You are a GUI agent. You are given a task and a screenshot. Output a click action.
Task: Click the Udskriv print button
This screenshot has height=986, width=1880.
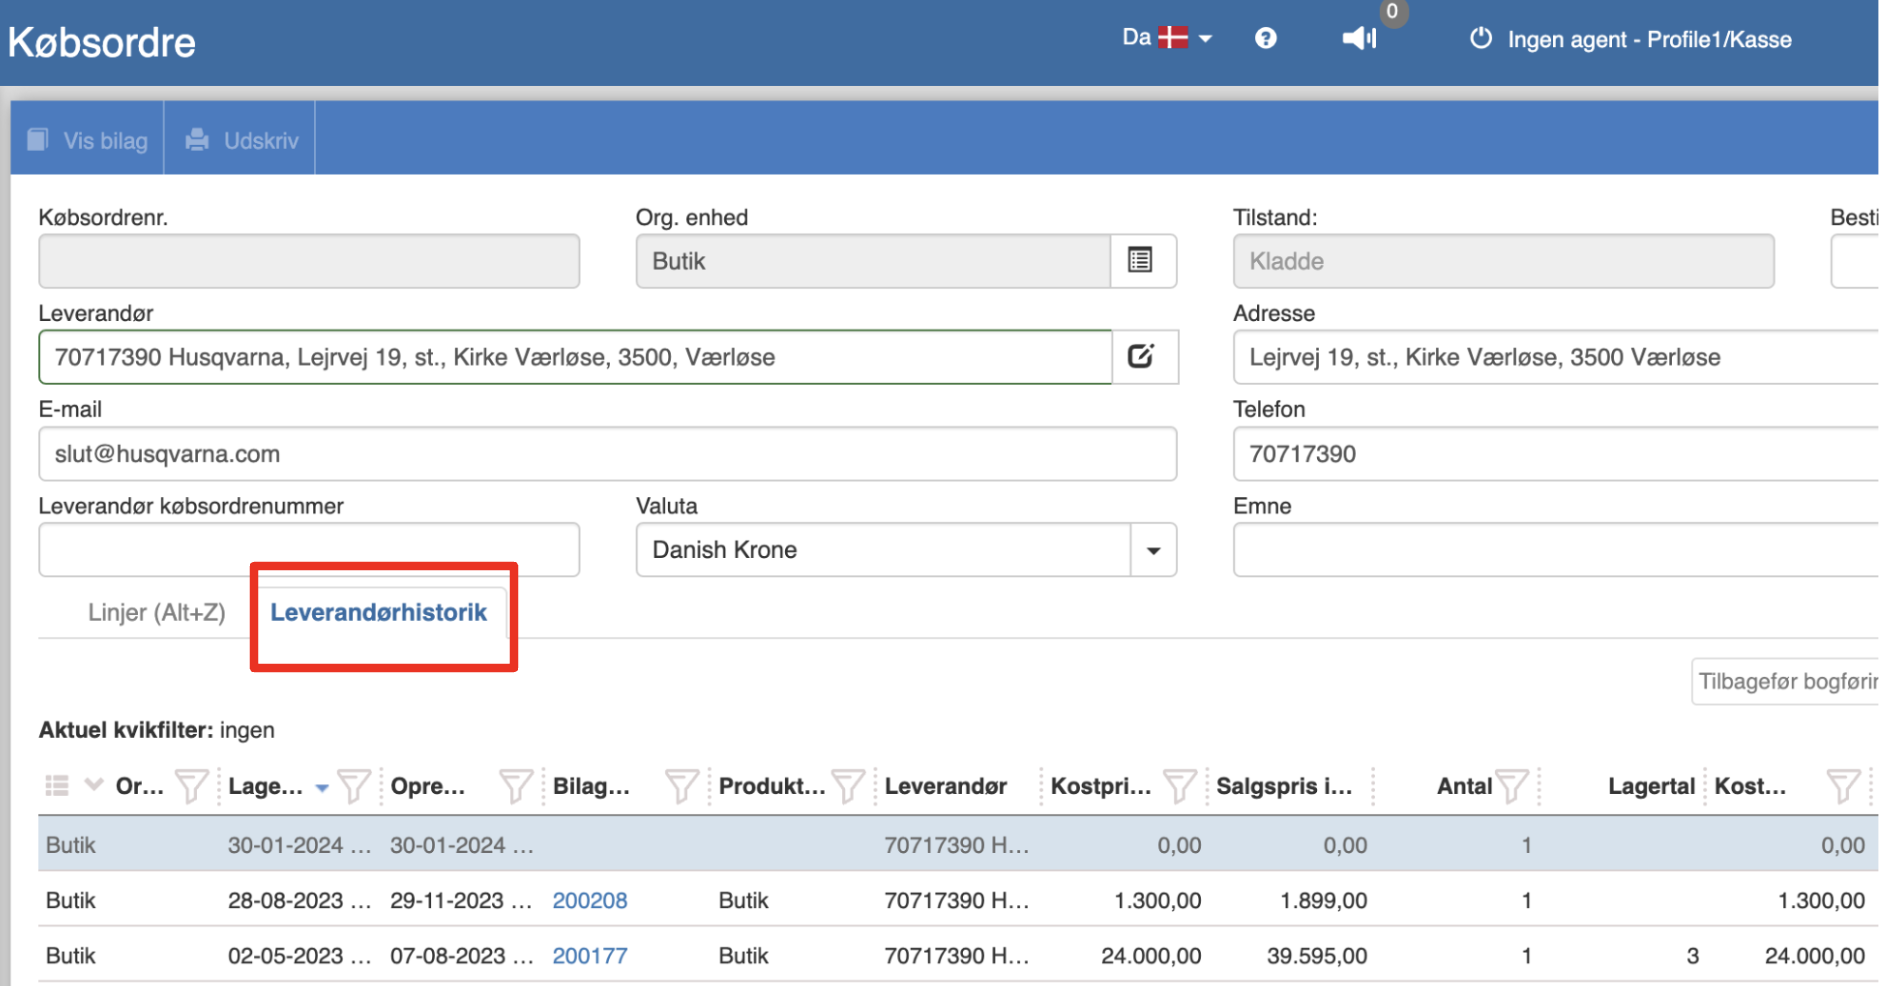[241, 140]
